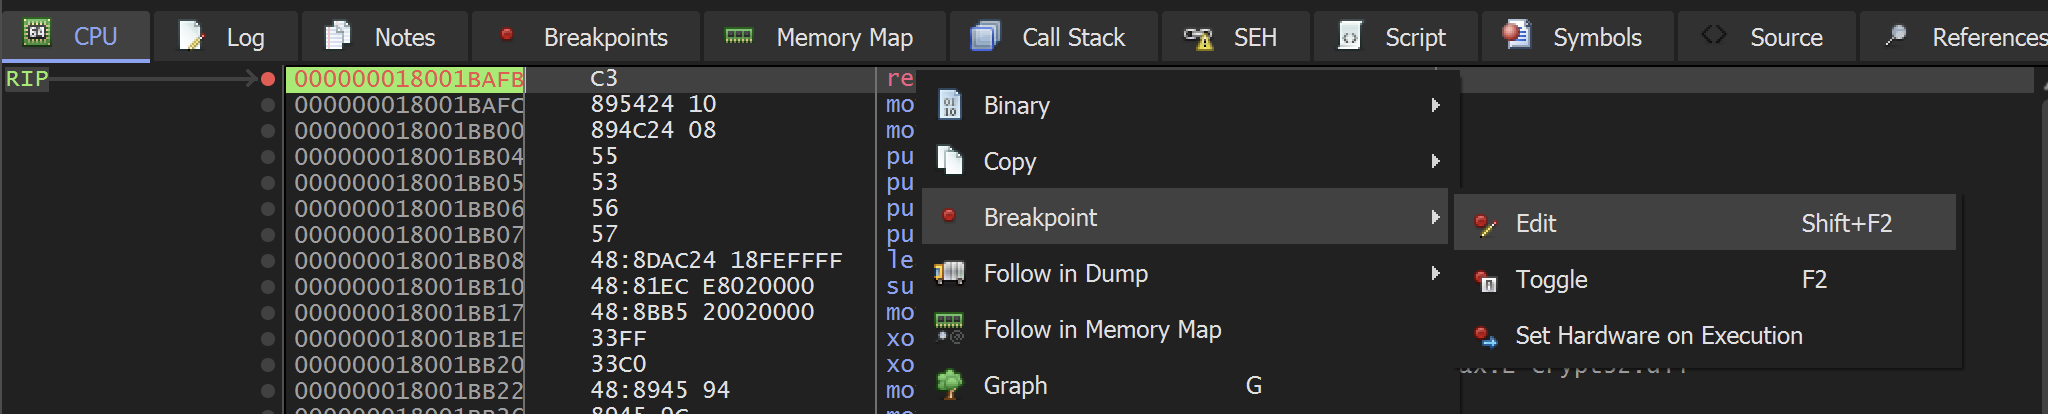Select address row 000000018001BB1E
The height and width of the screenshot is (414, 2048).
tap(409, 339)
